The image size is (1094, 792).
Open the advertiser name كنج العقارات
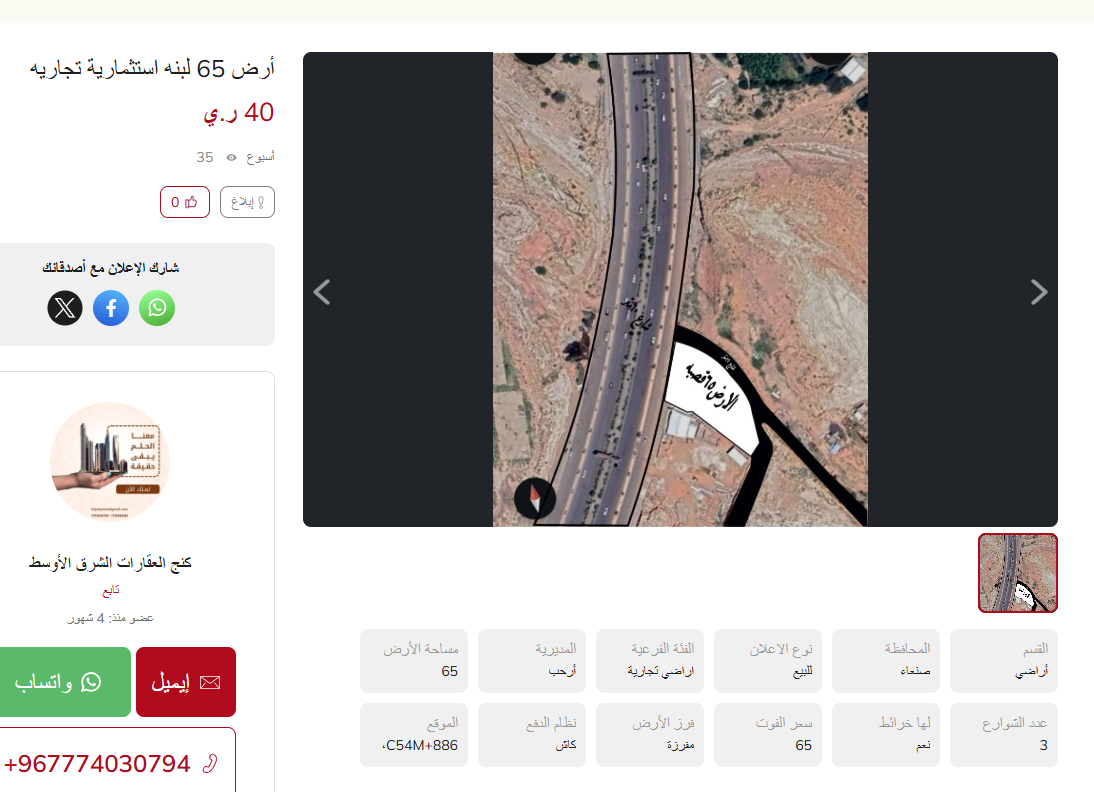click(110, 562)
